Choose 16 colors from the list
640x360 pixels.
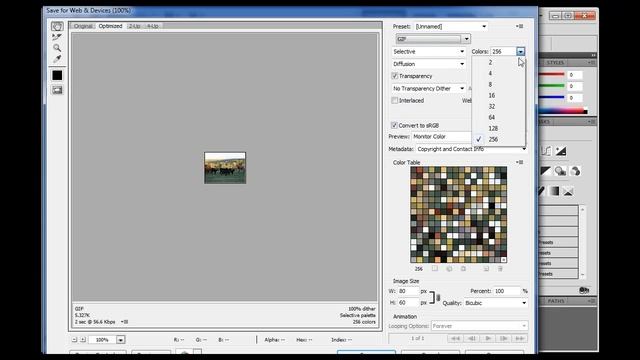coord(498,96)
